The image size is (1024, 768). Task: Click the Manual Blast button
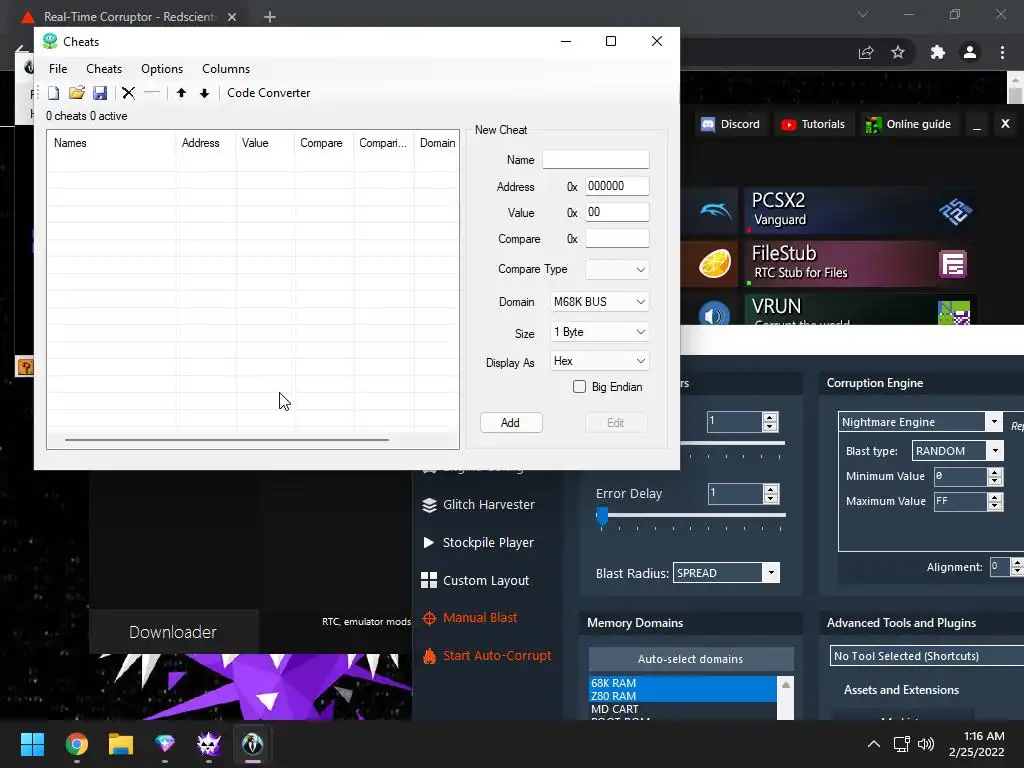(x=470, y=618)
